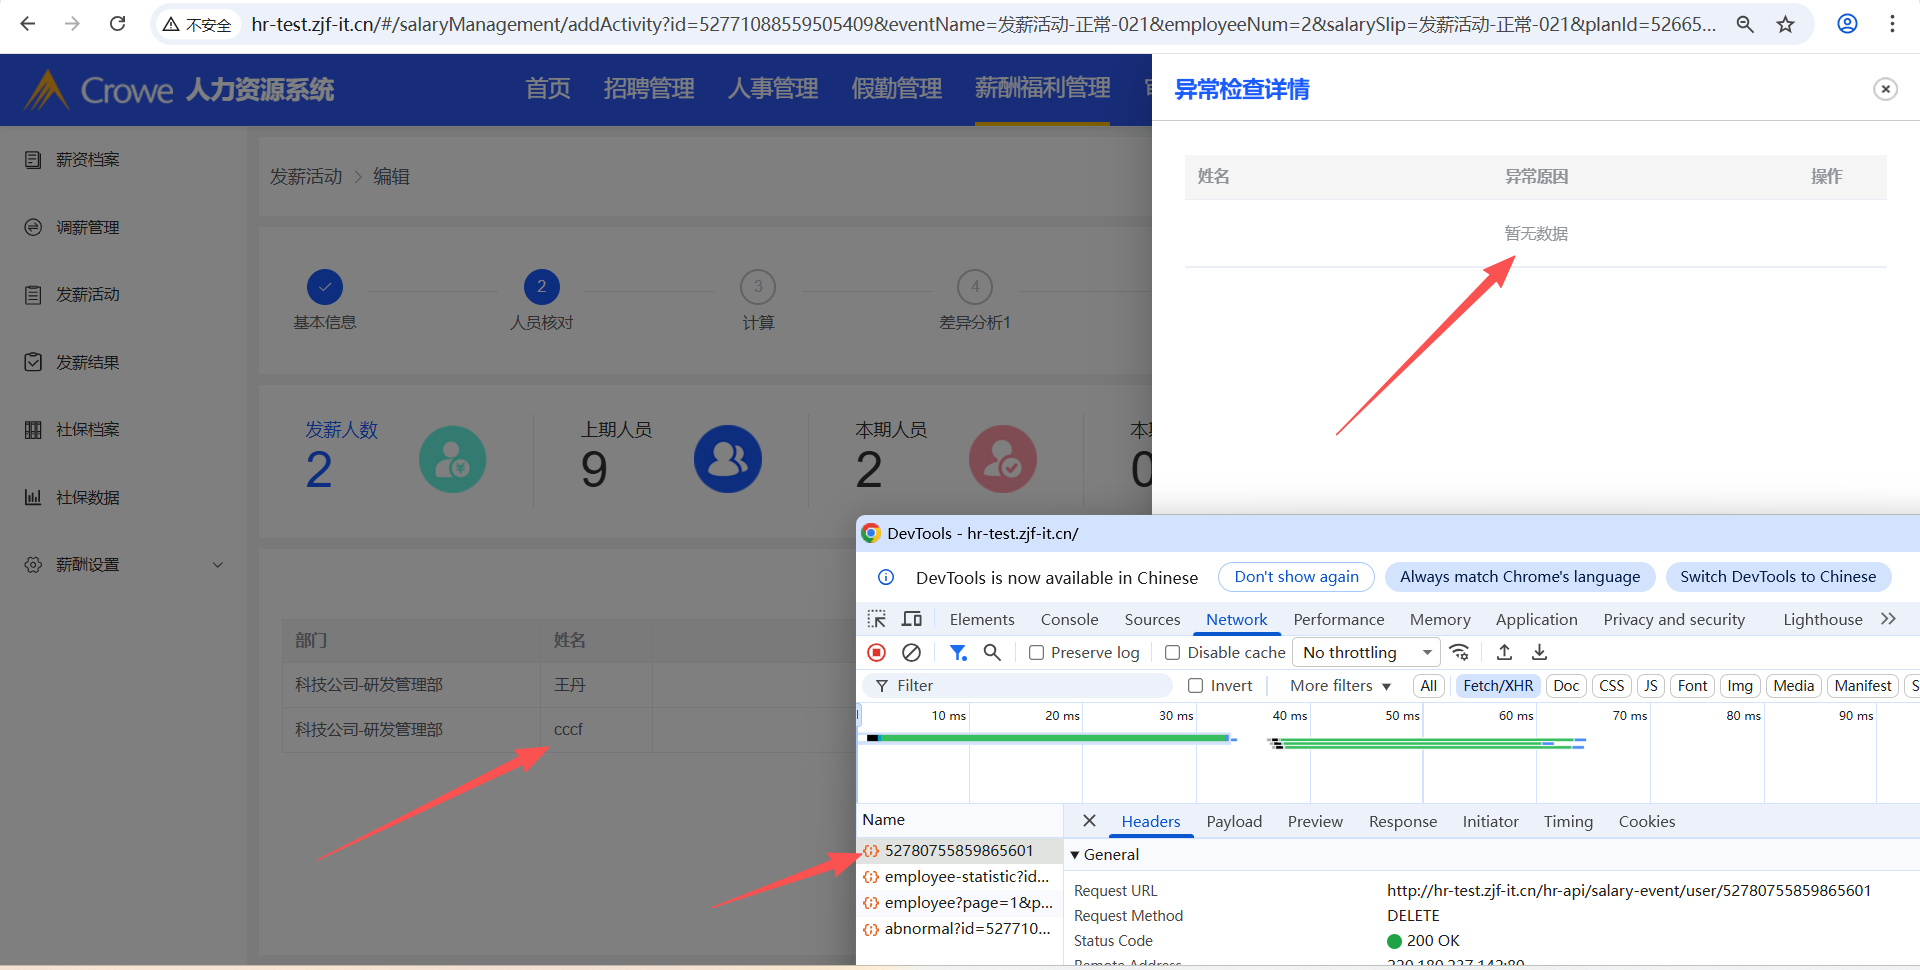Image resolution: width=1920 pixels, height=970 pixels.
Task: Click Switch DevTools to Chinese
Action: (x=1778, y=577)
